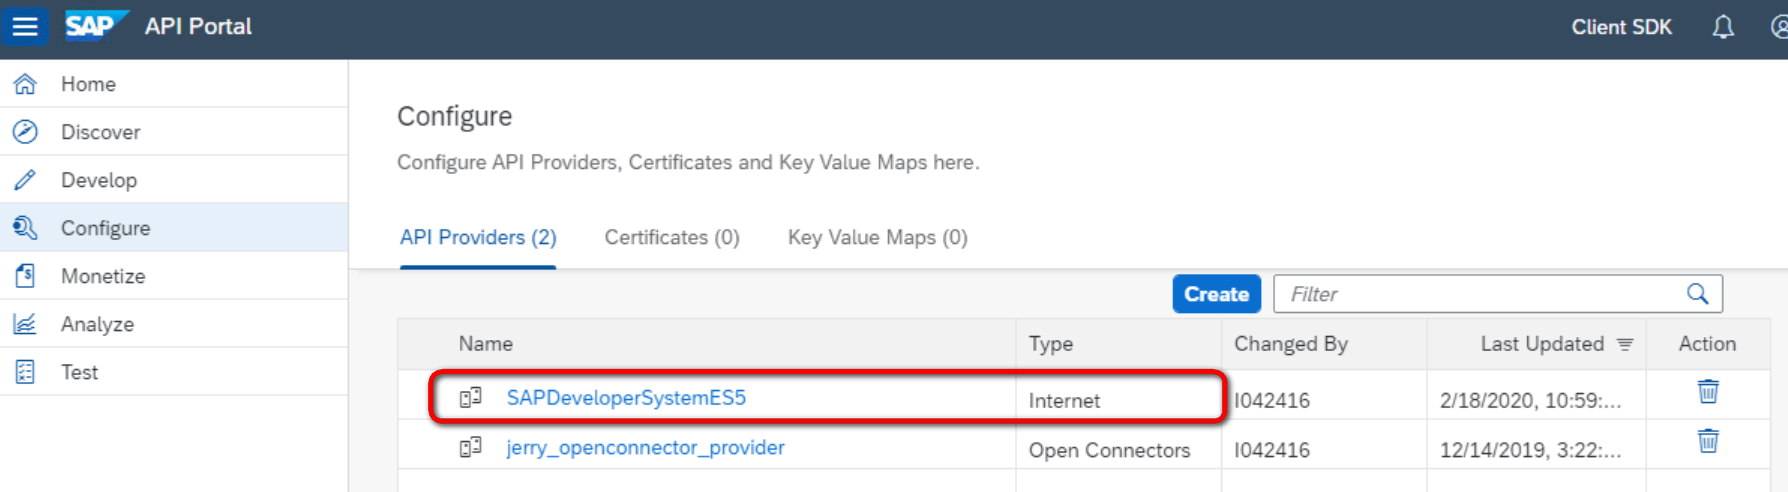The image size is (1788, 492).
Task: Open the user profile icon
Action: (1779, 27)
